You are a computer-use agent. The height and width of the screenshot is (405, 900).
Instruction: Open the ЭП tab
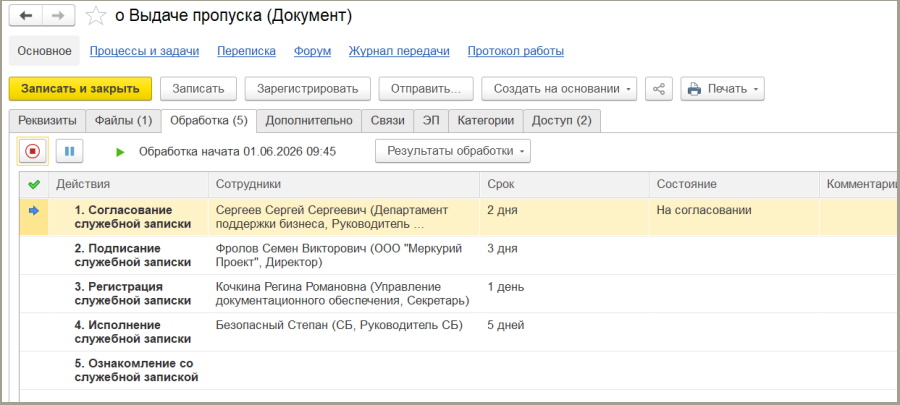click(x=430, y=120)
